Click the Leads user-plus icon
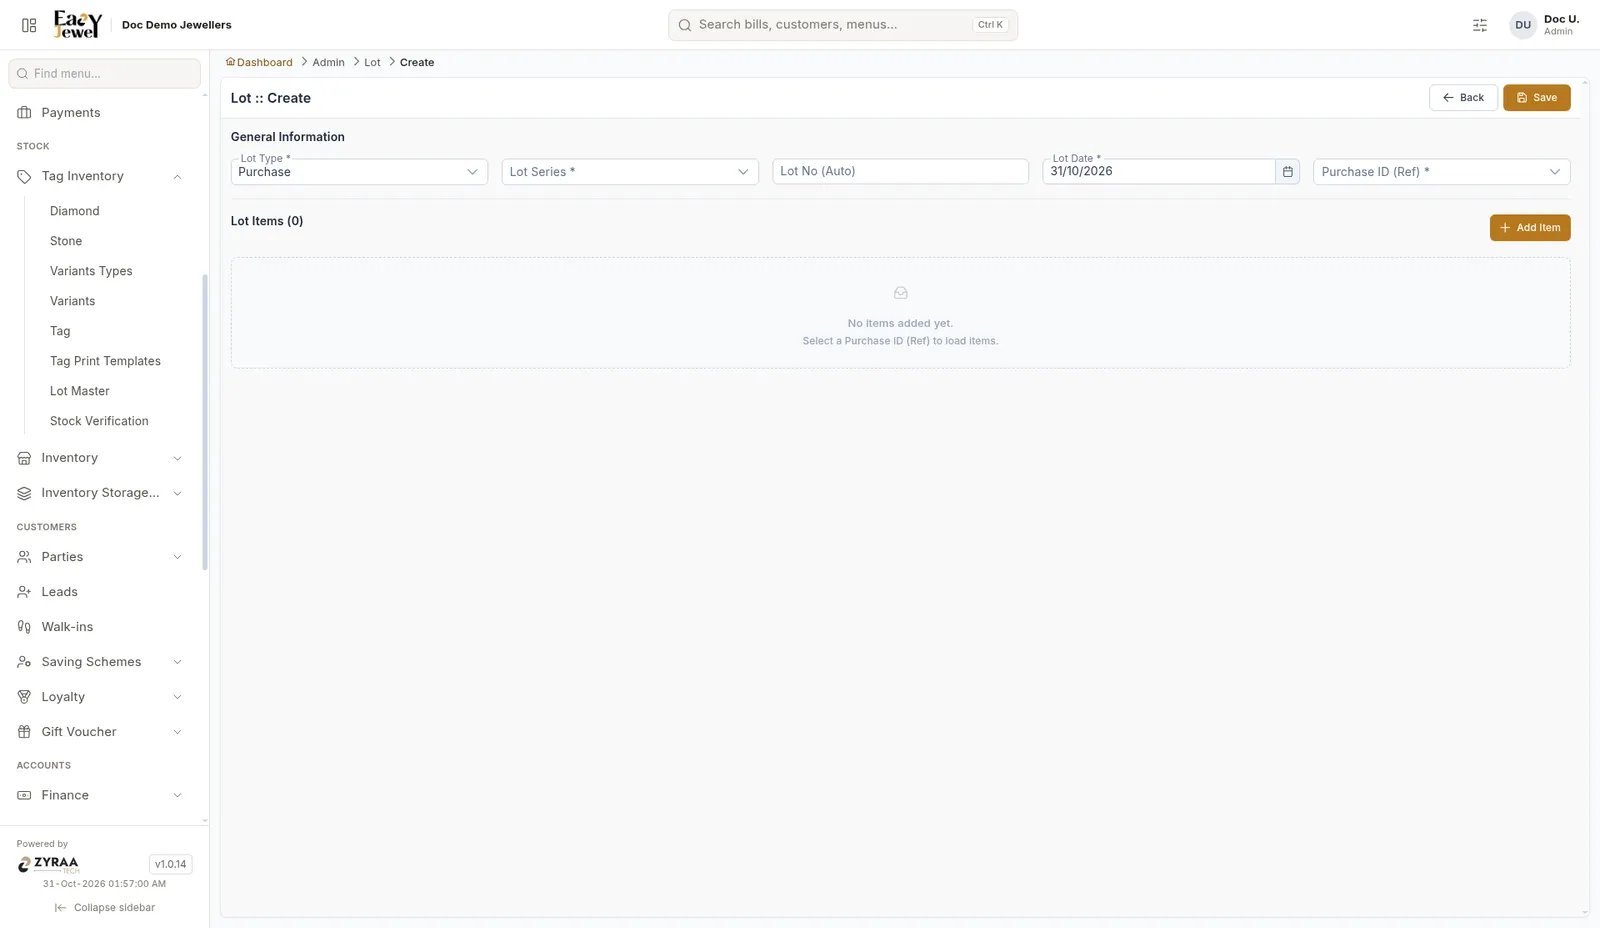Image resolution: width=1600 pixels, height=928 pixels. tap(24, 592)
